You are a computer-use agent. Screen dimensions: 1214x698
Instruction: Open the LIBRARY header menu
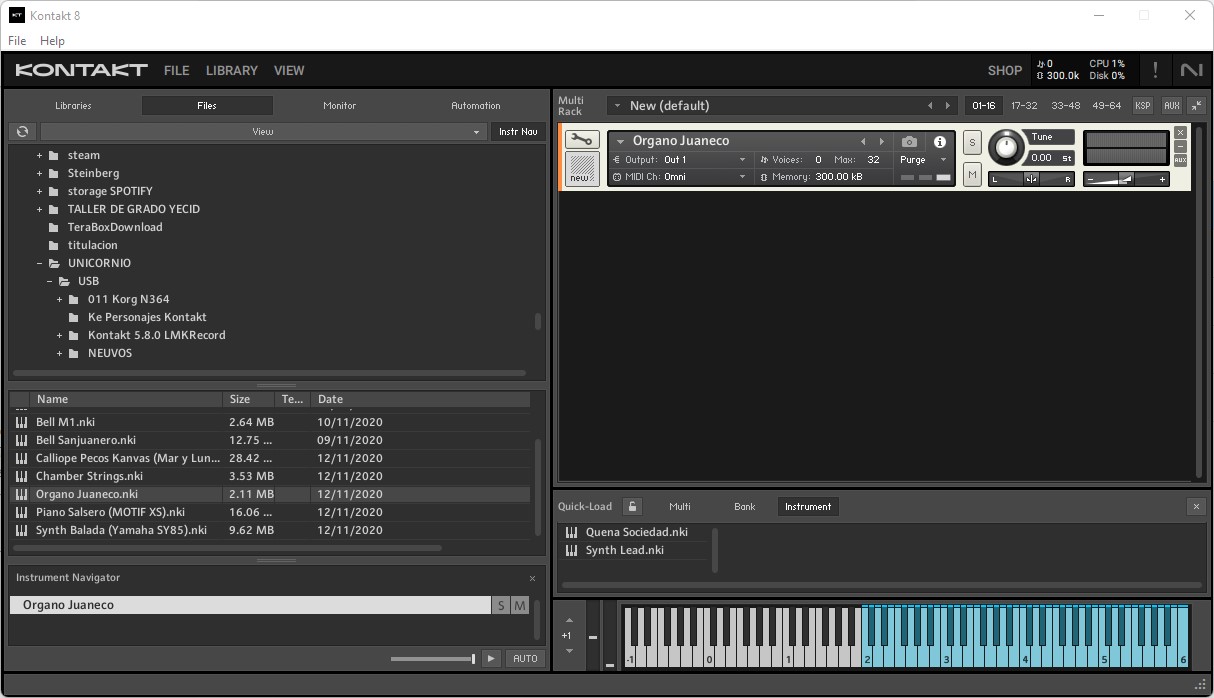point(232,70)
